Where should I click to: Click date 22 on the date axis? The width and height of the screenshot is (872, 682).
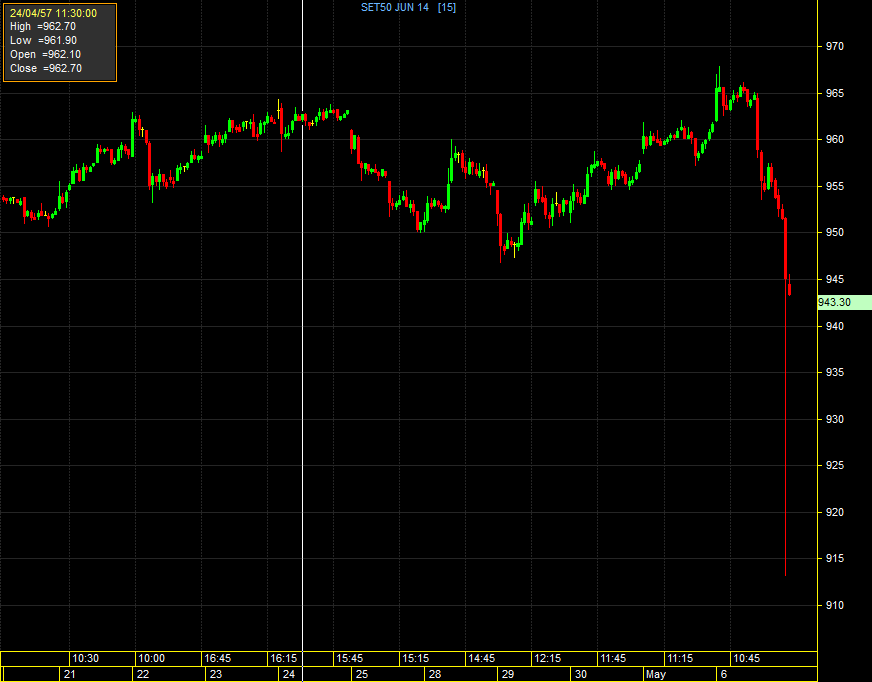(143, 674)
